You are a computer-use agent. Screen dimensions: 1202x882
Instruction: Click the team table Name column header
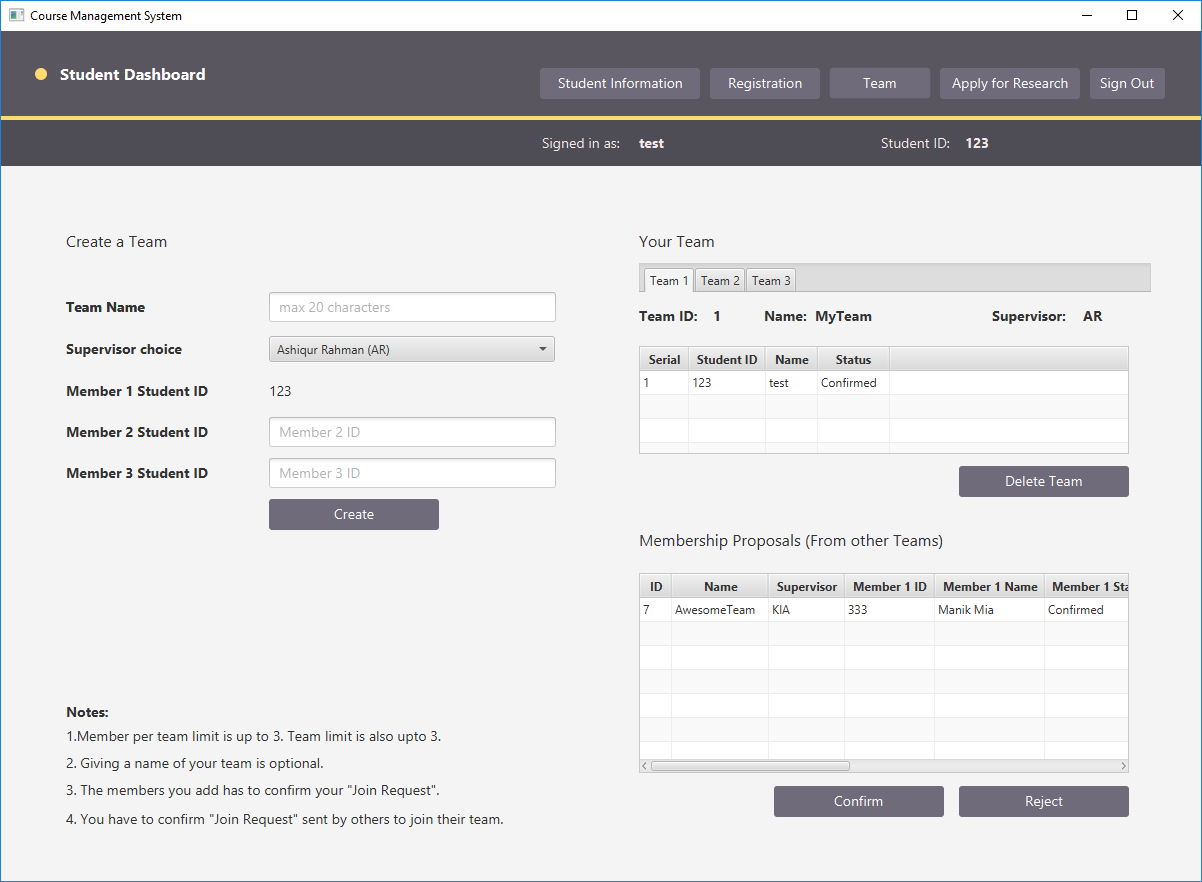[x=791, y=359]
